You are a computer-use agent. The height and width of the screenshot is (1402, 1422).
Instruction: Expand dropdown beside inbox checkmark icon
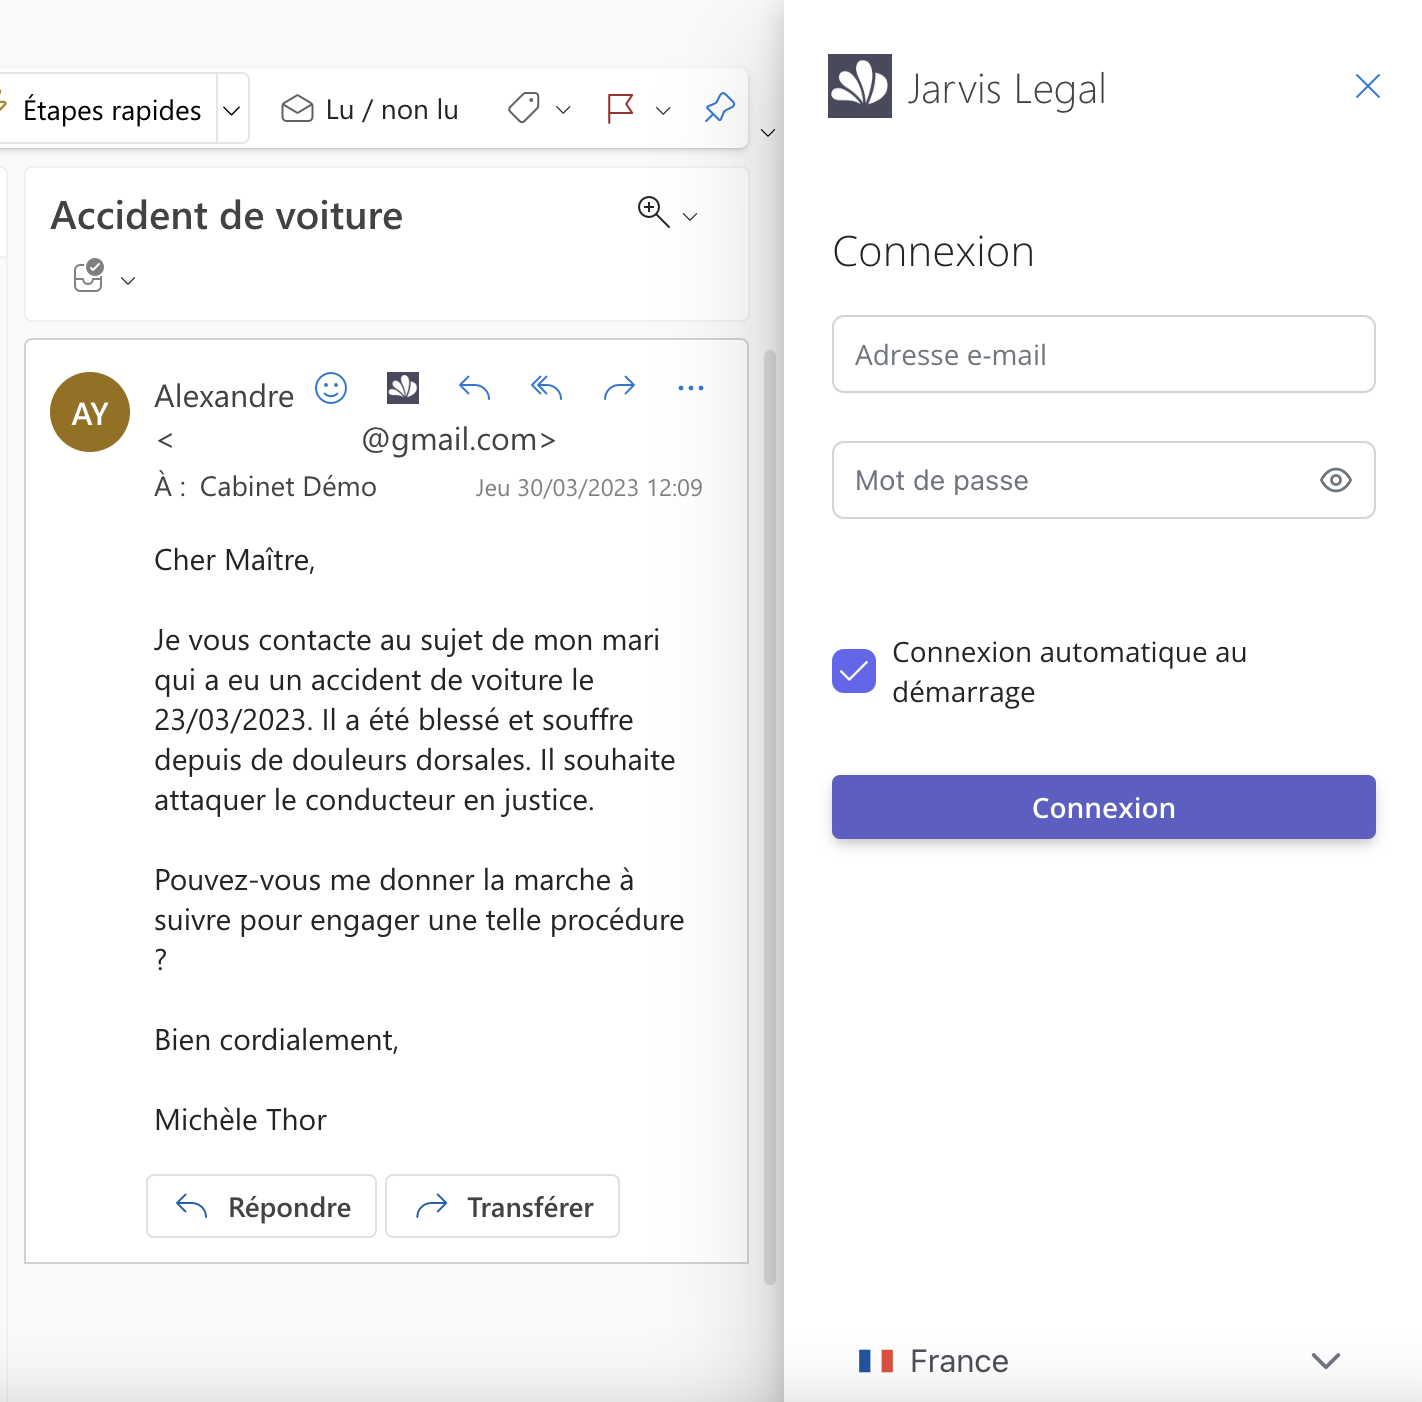(128, 281)
